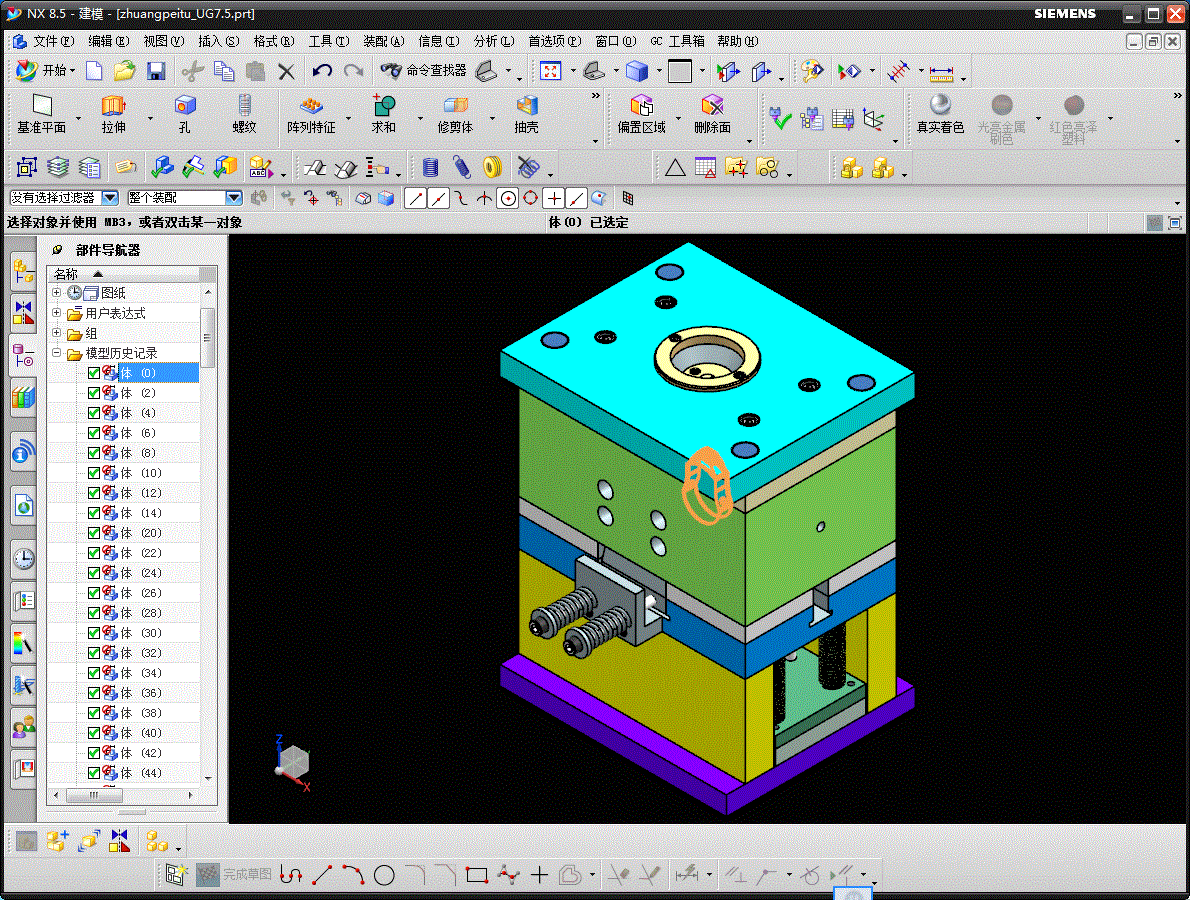Click the New file icon

click(94, 71)
